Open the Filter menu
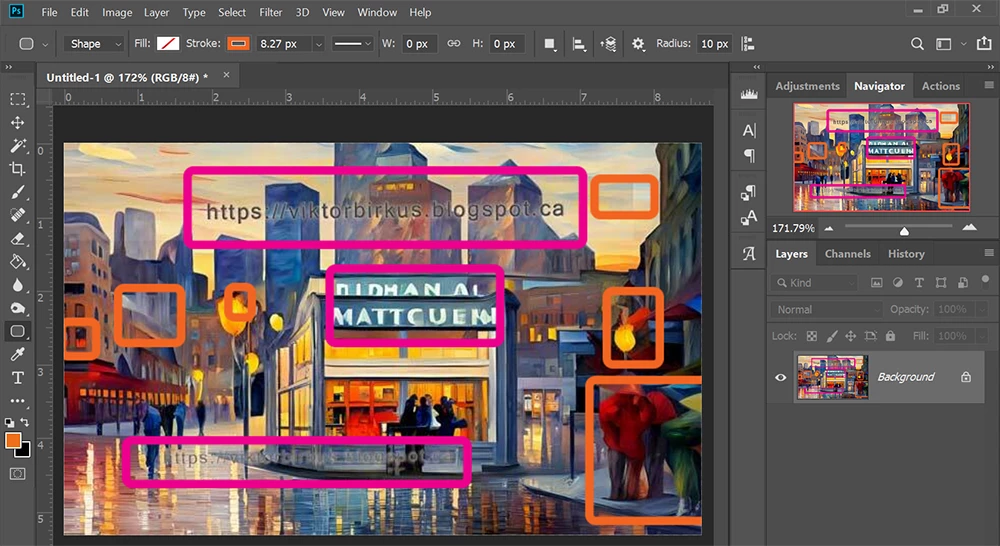This screenshot has width=1000, height=546. click(270, 13)
